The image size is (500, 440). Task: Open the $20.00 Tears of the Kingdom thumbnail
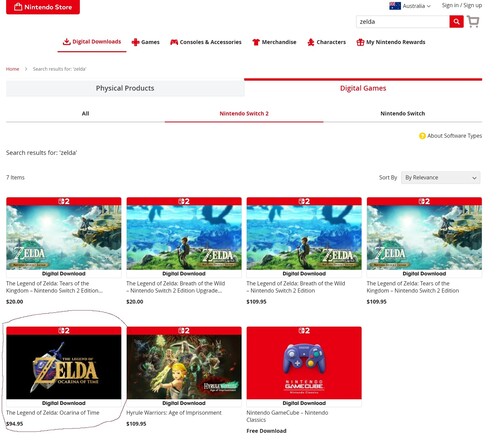tap(64, 237)
